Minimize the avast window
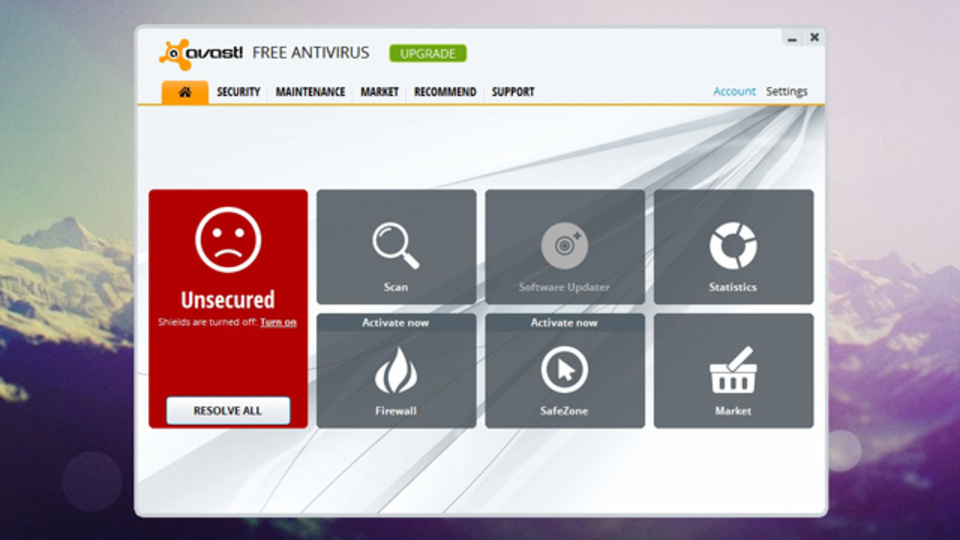 pos(792,38)
